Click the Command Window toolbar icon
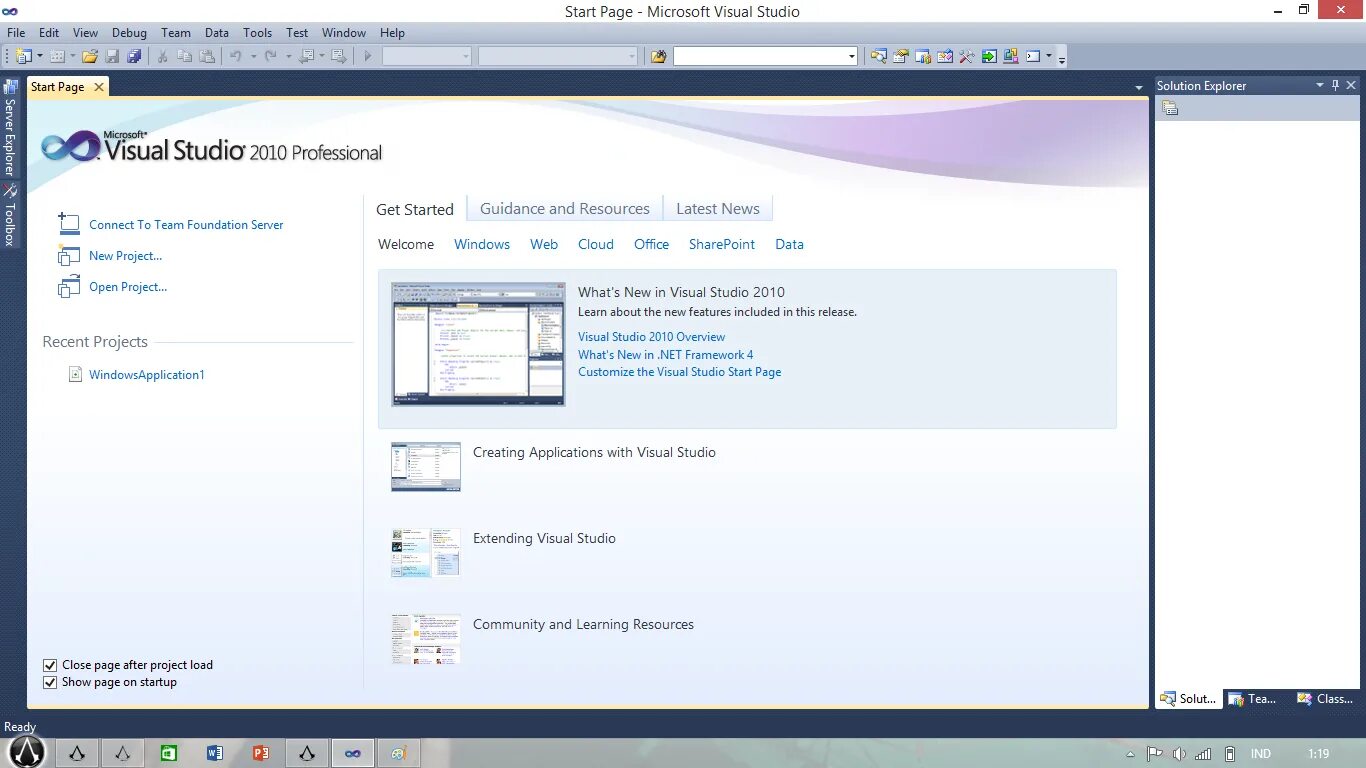Viewport: 1366px width, 768px height. click(x=1033, y=56)
